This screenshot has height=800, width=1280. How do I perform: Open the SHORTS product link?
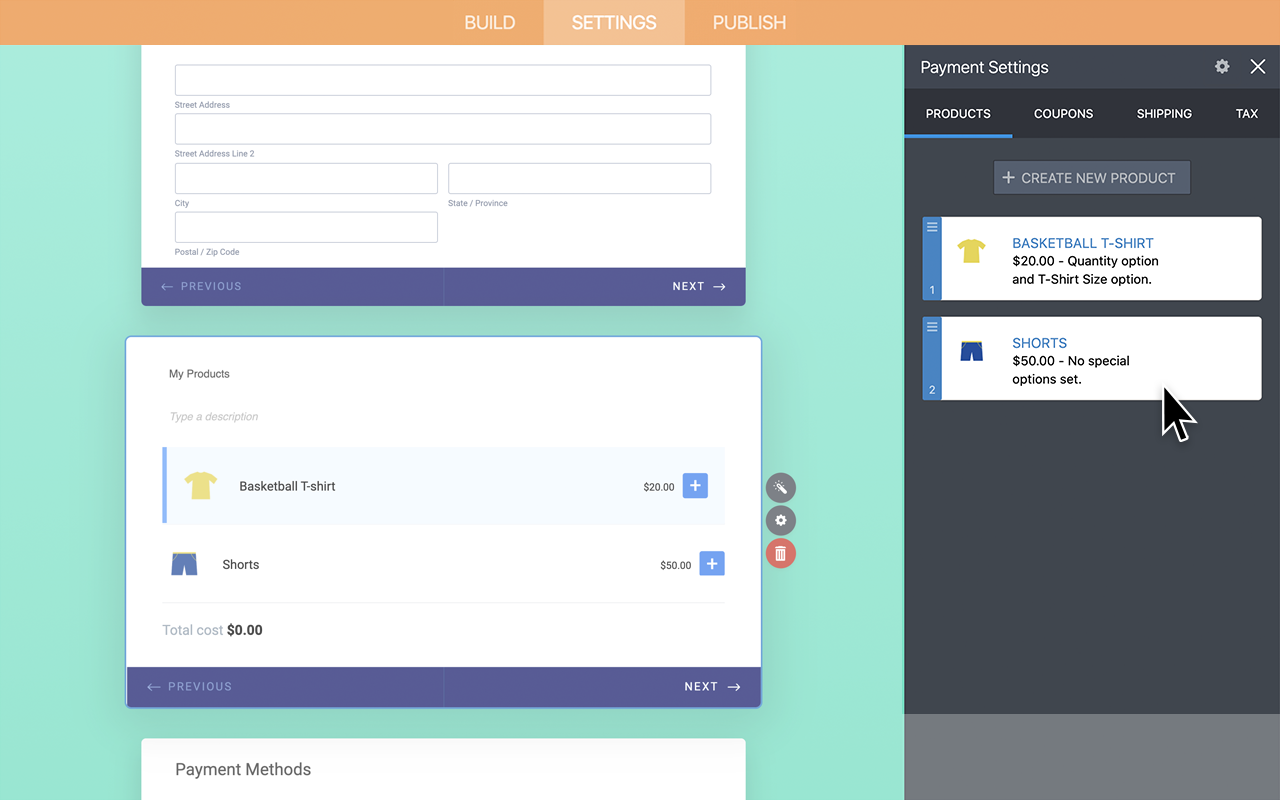1039,342
